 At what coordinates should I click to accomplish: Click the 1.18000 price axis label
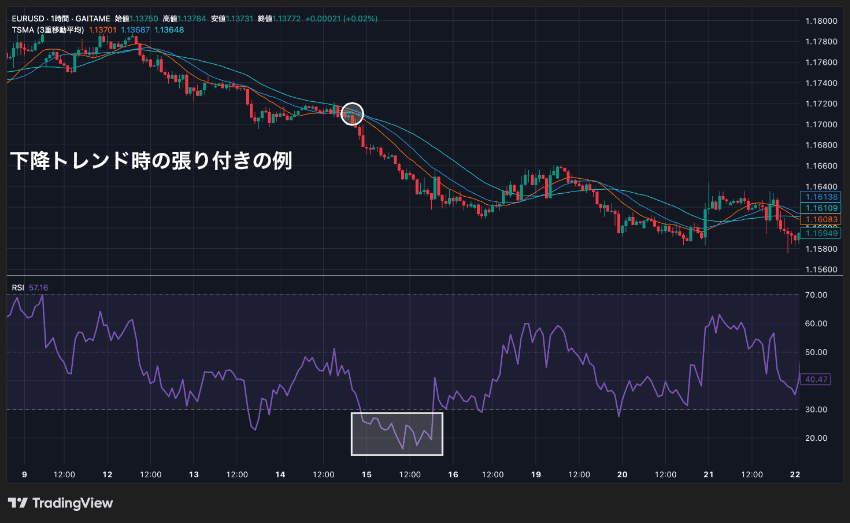pyautogui.click(x=821, y=21)
